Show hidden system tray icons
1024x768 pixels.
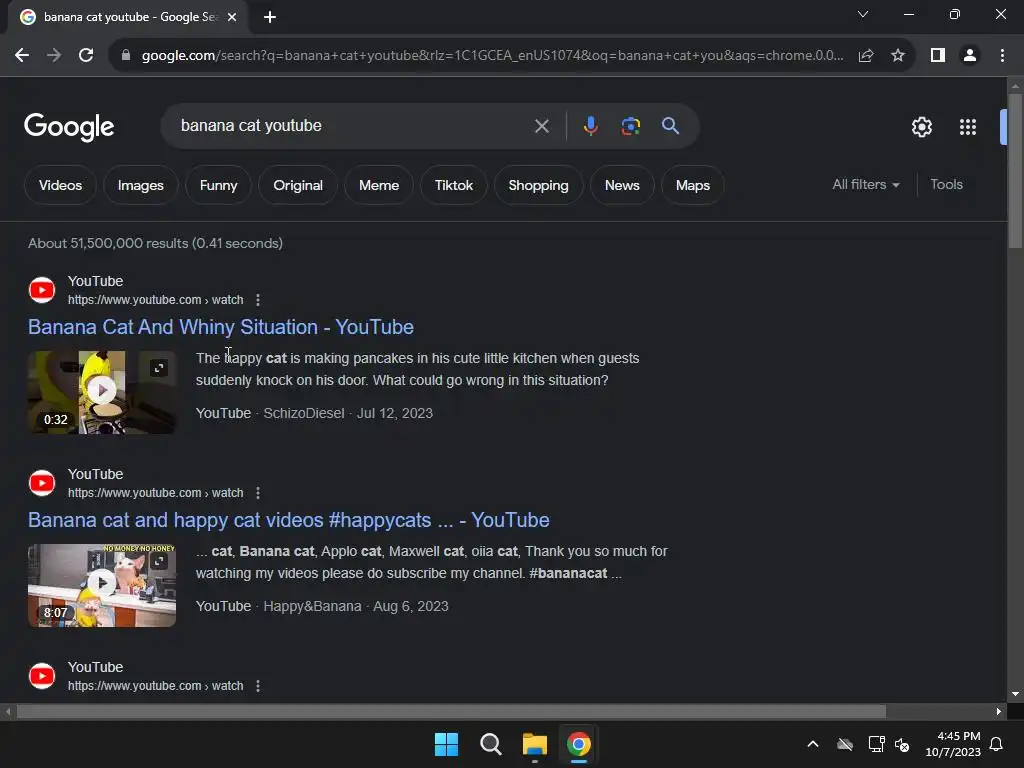(813, 744)
